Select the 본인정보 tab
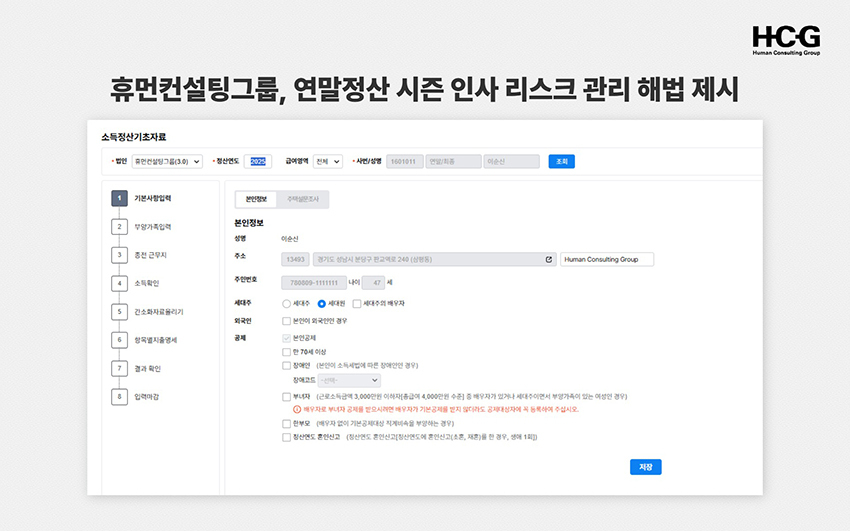The width and height of the screenshot is (850, 531). (256, 200)
